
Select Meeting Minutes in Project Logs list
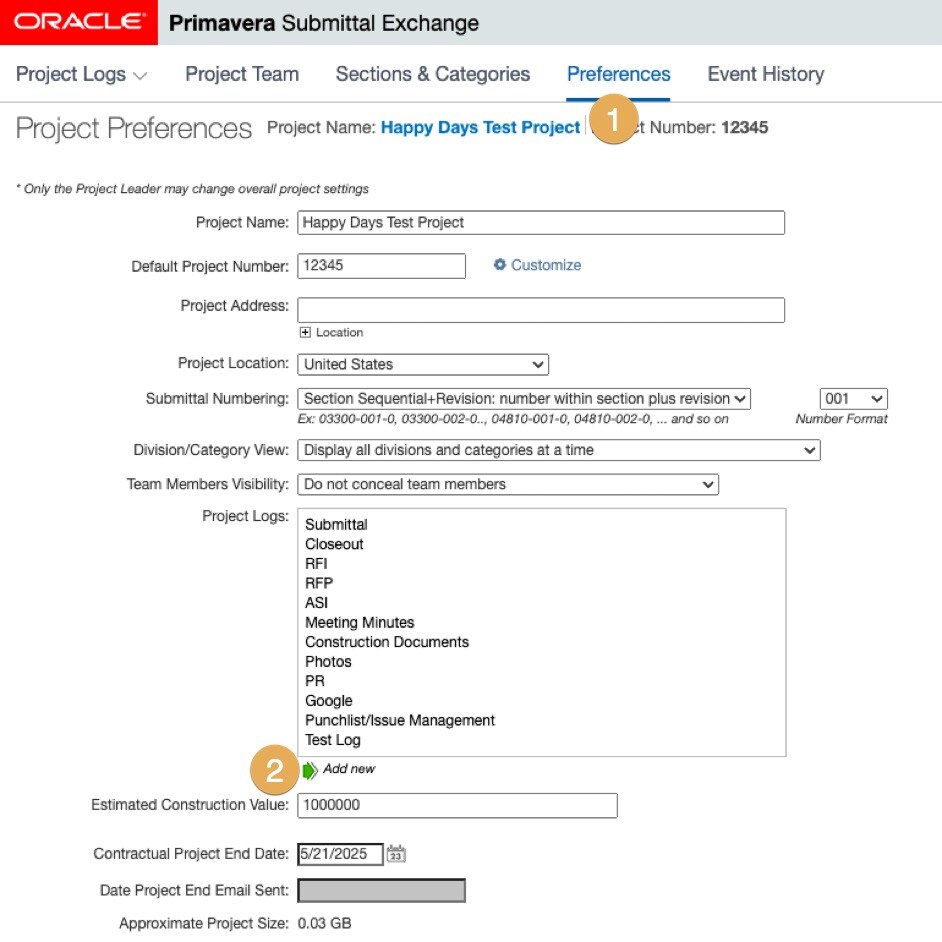(x=359, y=622)
